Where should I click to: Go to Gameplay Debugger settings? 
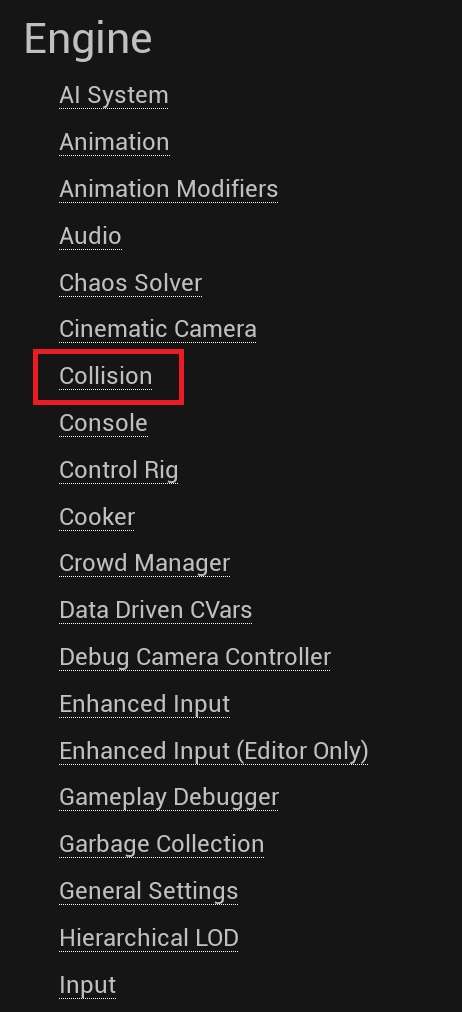pos(169,798)
